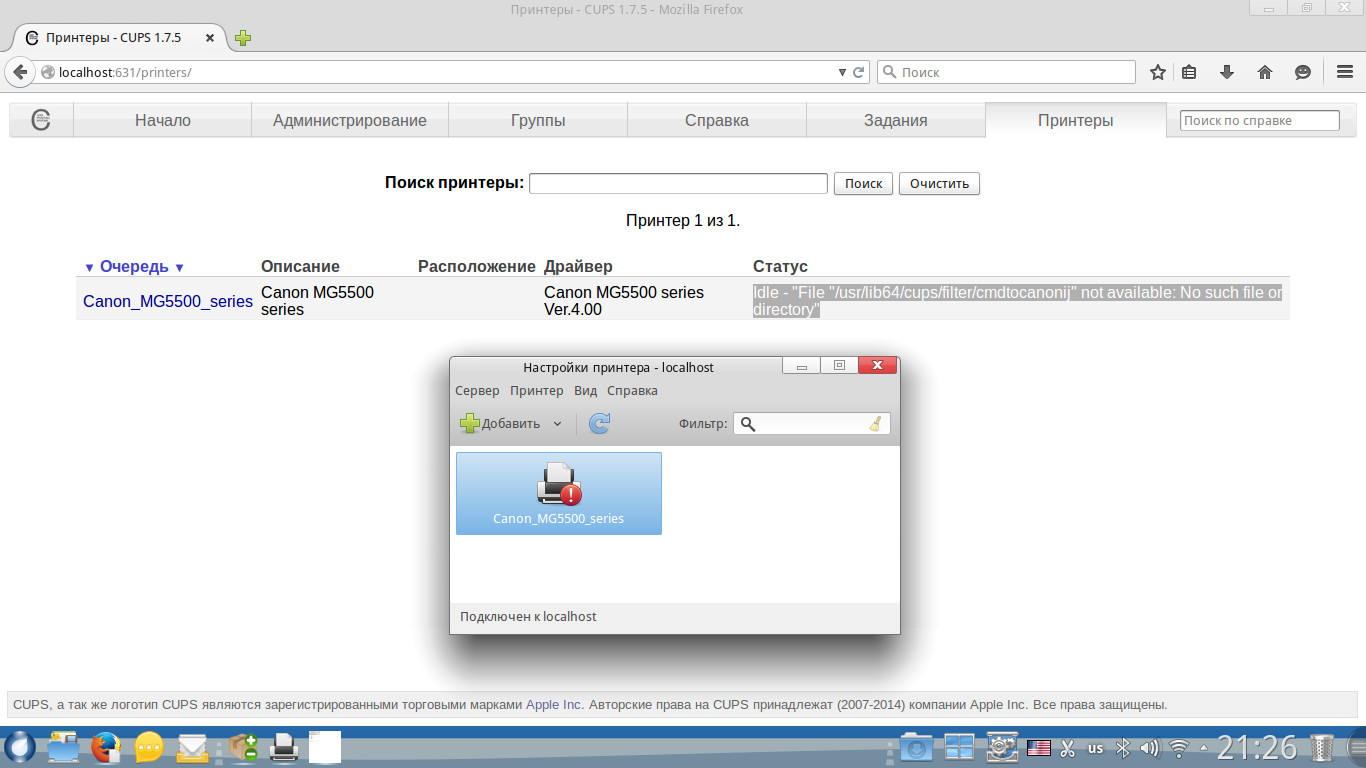Open the Справка menu in printer settings window
Screen dimensions: 1366x768
tap(632, 391)
